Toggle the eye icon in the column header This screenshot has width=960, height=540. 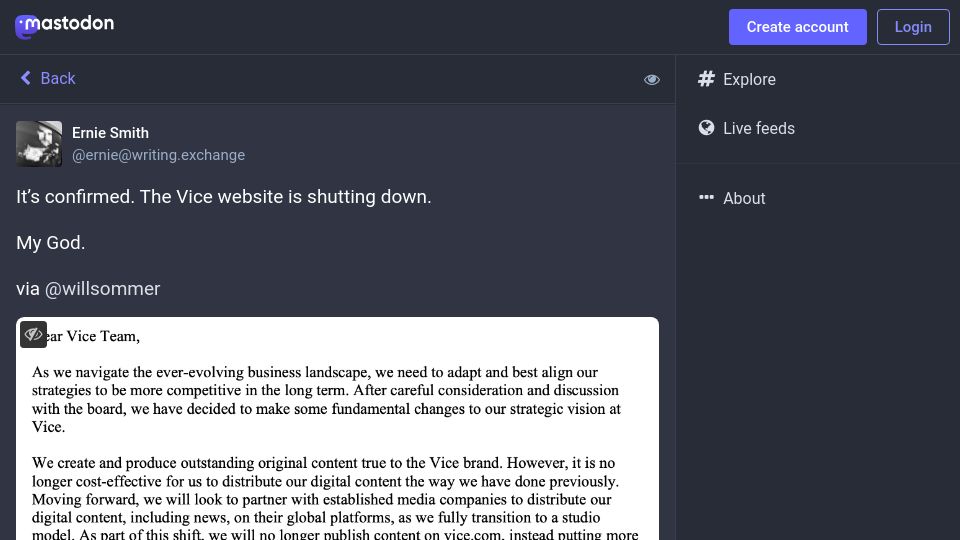pos(651,80)
